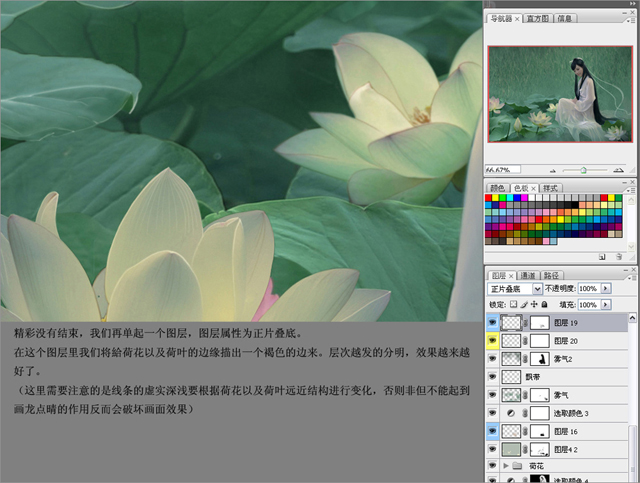Viewport: 640px width, 483px height.
Task: Click the Navigator zoom in large mountains icon
Action: coord(619,170)
